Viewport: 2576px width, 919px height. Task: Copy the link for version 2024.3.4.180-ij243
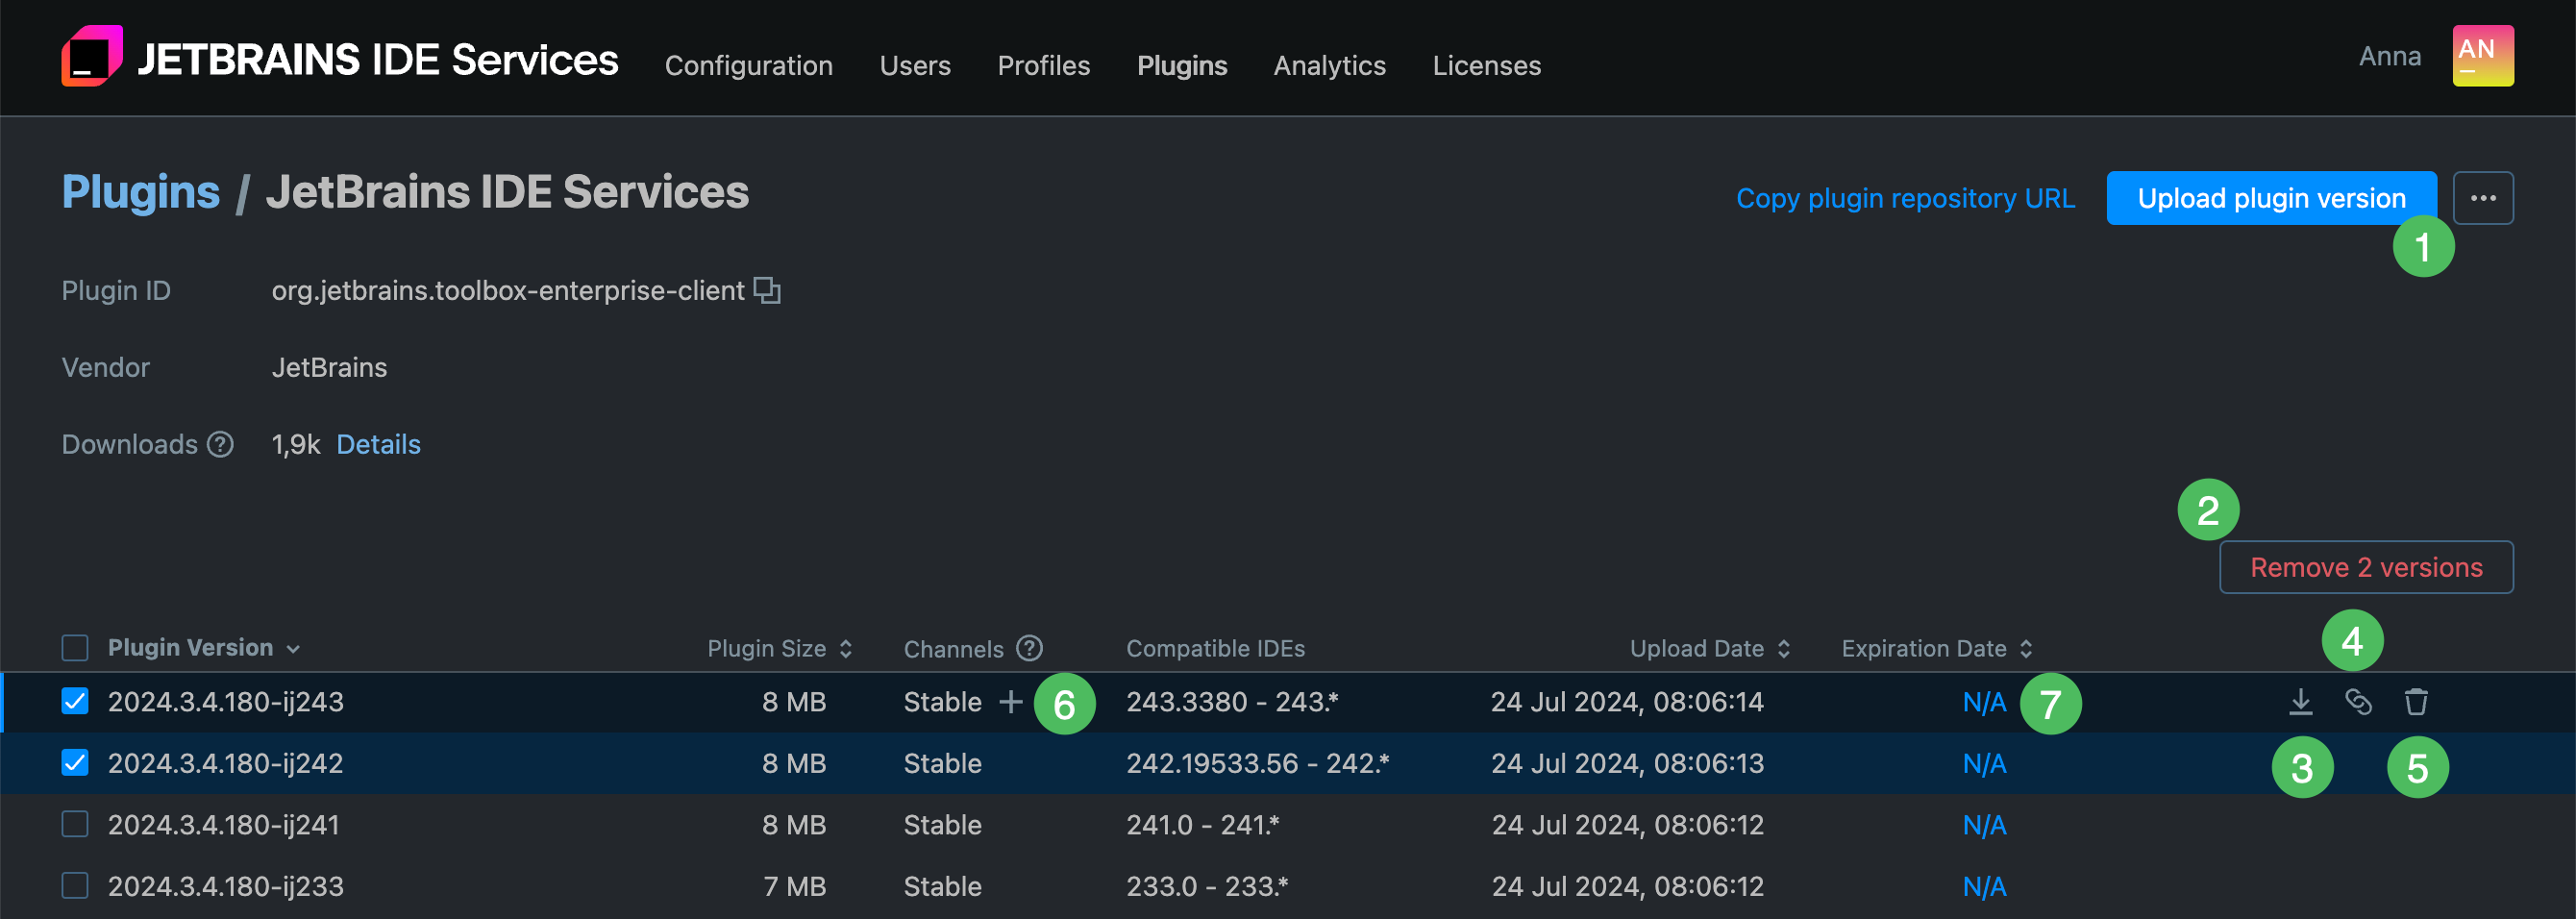click(x=2359, y=702)
